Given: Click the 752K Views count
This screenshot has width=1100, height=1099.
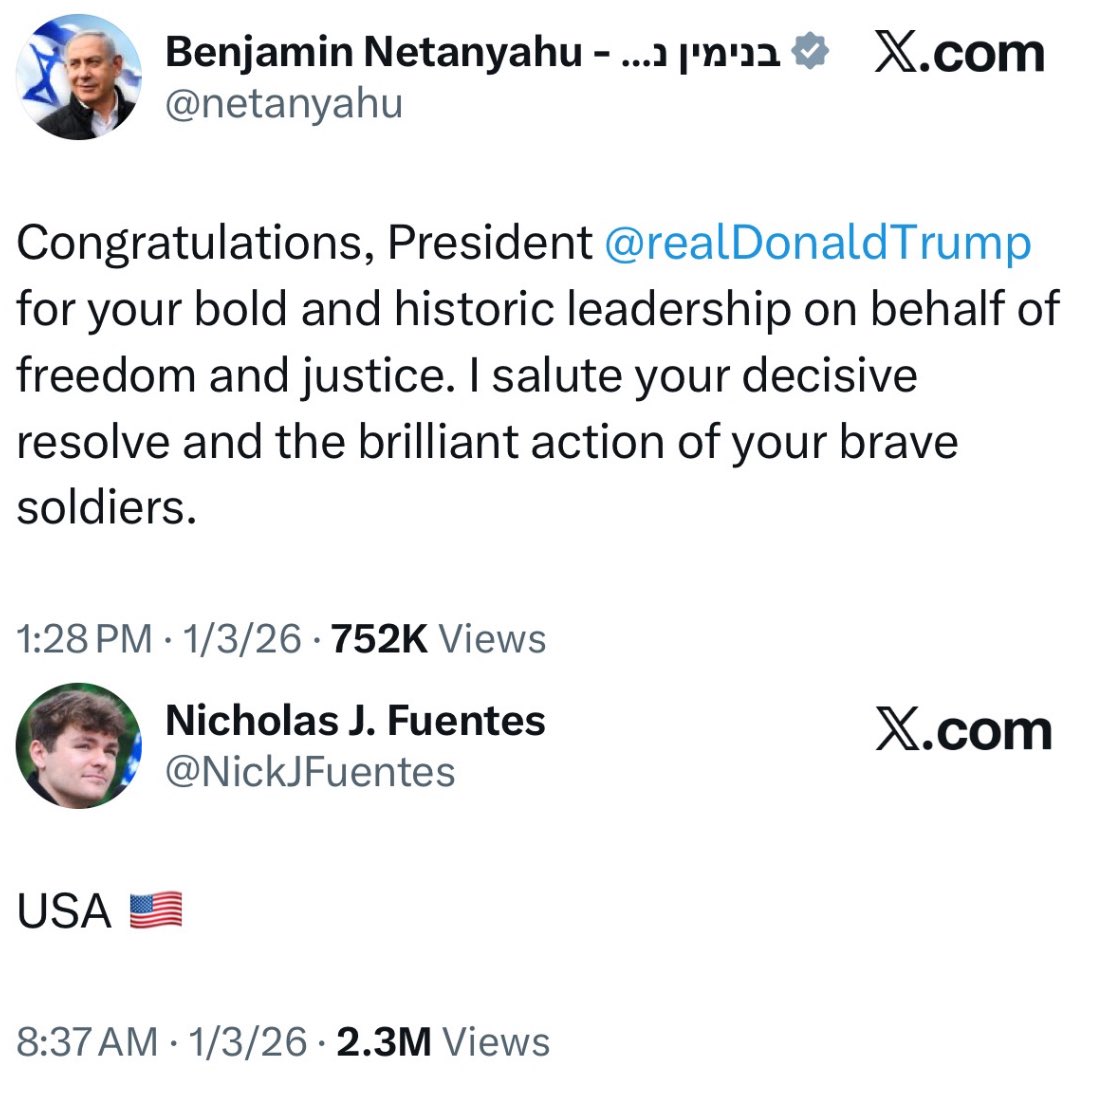Looking at the screenshot, I should [x=438, y=638].
